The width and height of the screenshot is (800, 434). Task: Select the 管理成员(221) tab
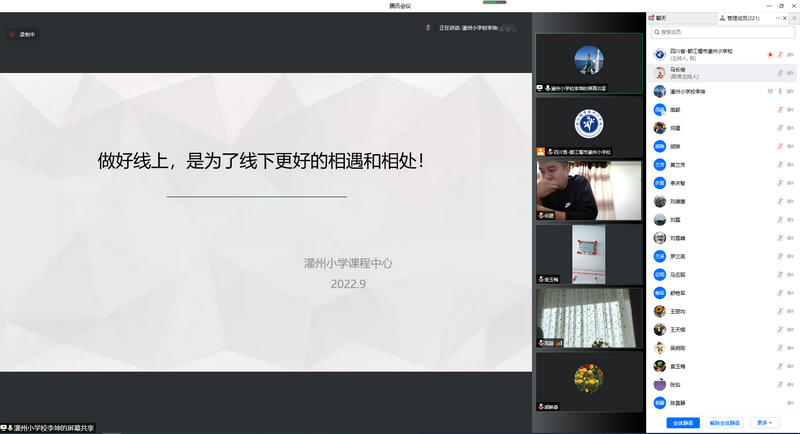click(741, 18)
